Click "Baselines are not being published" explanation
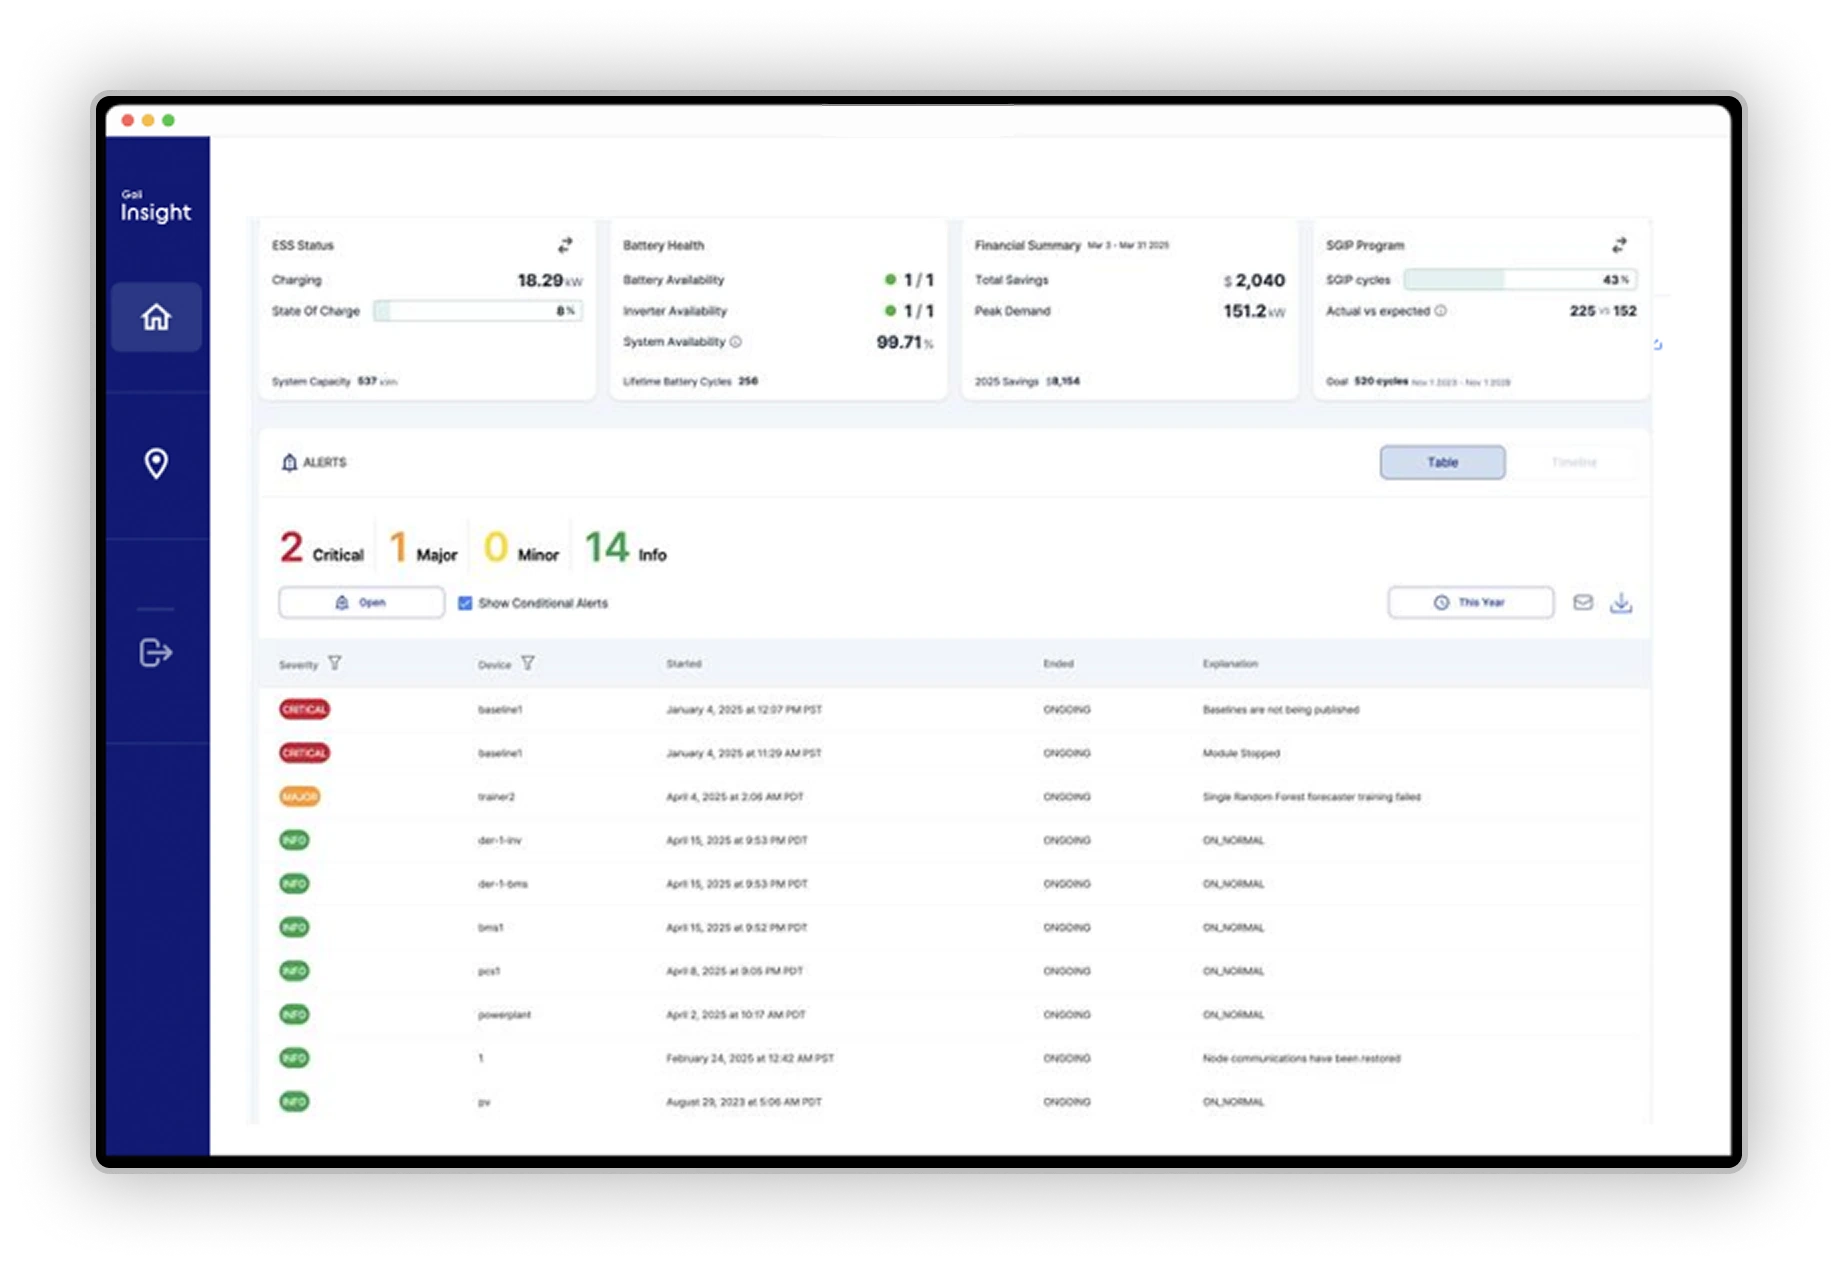The width and height of the screenshot is (1838, 1264). tap(1281, 710)
